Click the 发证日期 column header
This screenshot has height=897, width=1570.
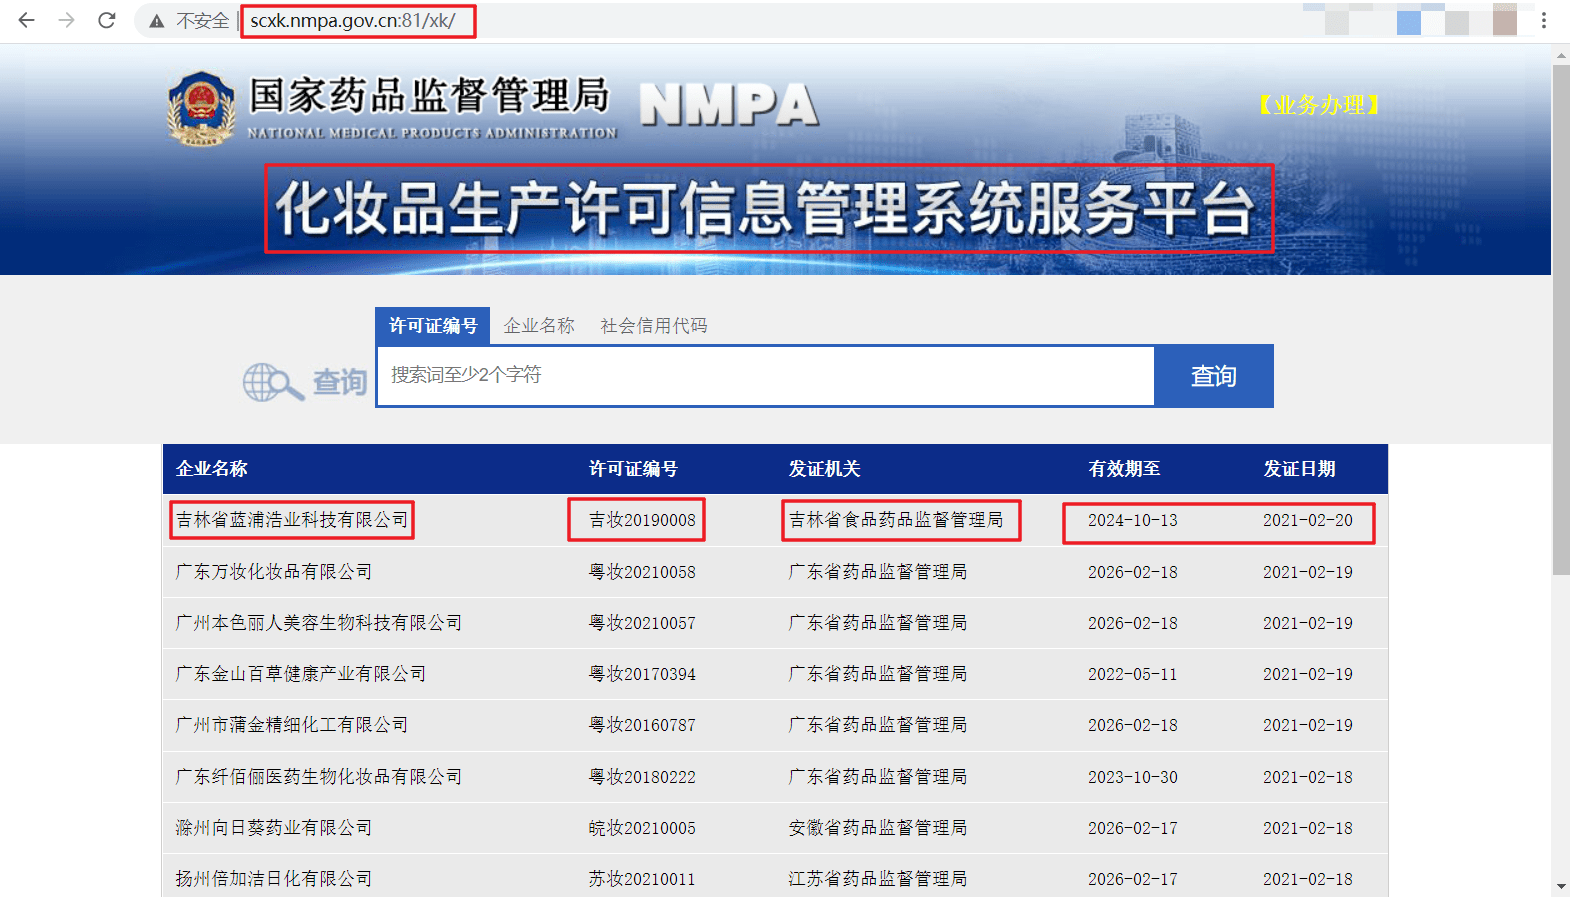coord(1299,469)
